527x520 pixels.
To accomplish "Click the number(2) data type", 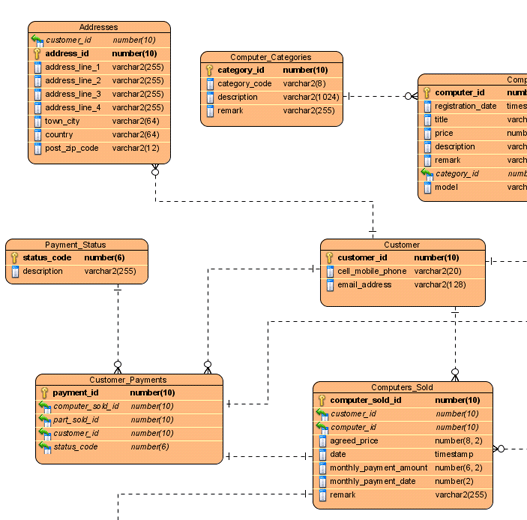I will coord(454,481).
